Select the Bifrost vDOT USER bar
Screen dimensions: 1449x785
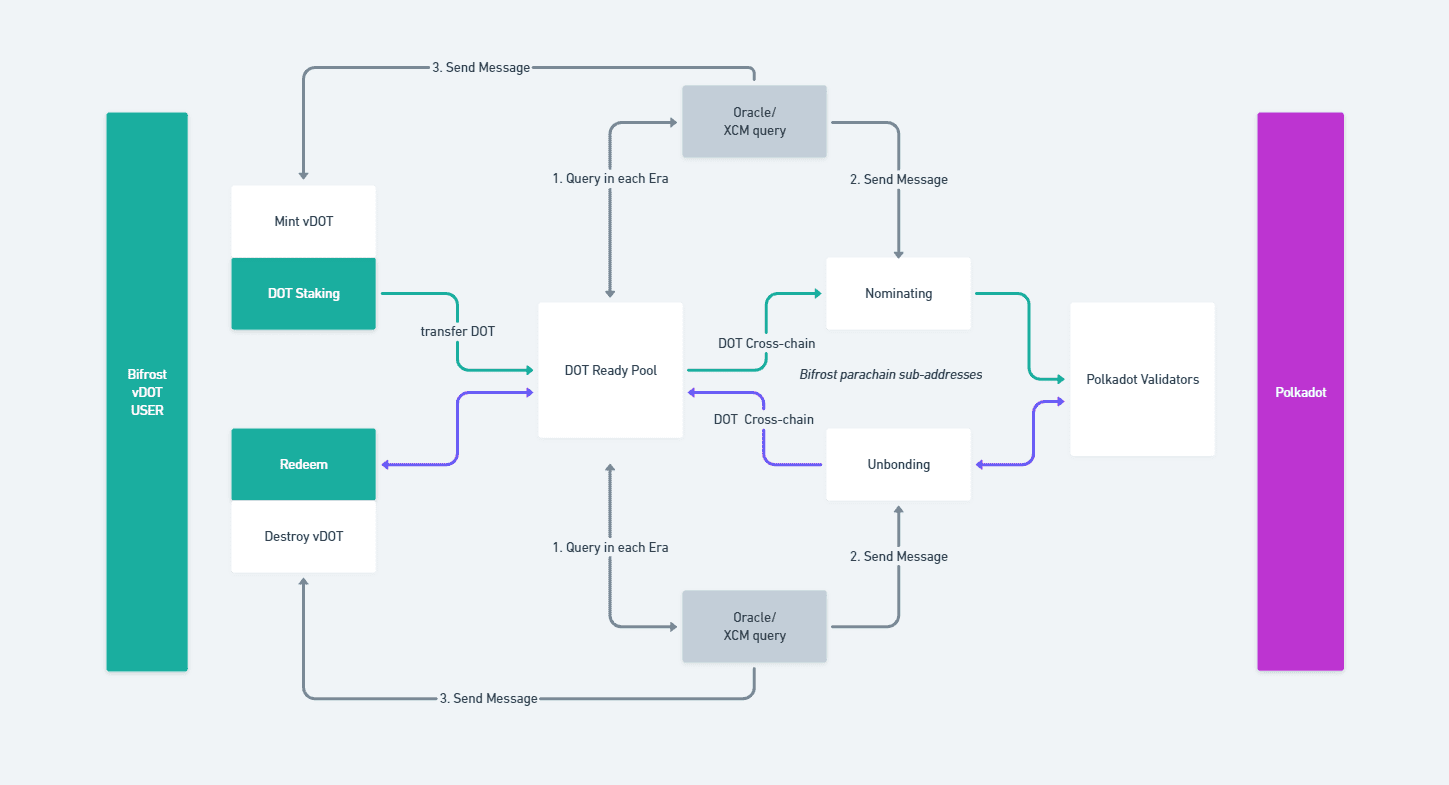(x=147, y=392)
